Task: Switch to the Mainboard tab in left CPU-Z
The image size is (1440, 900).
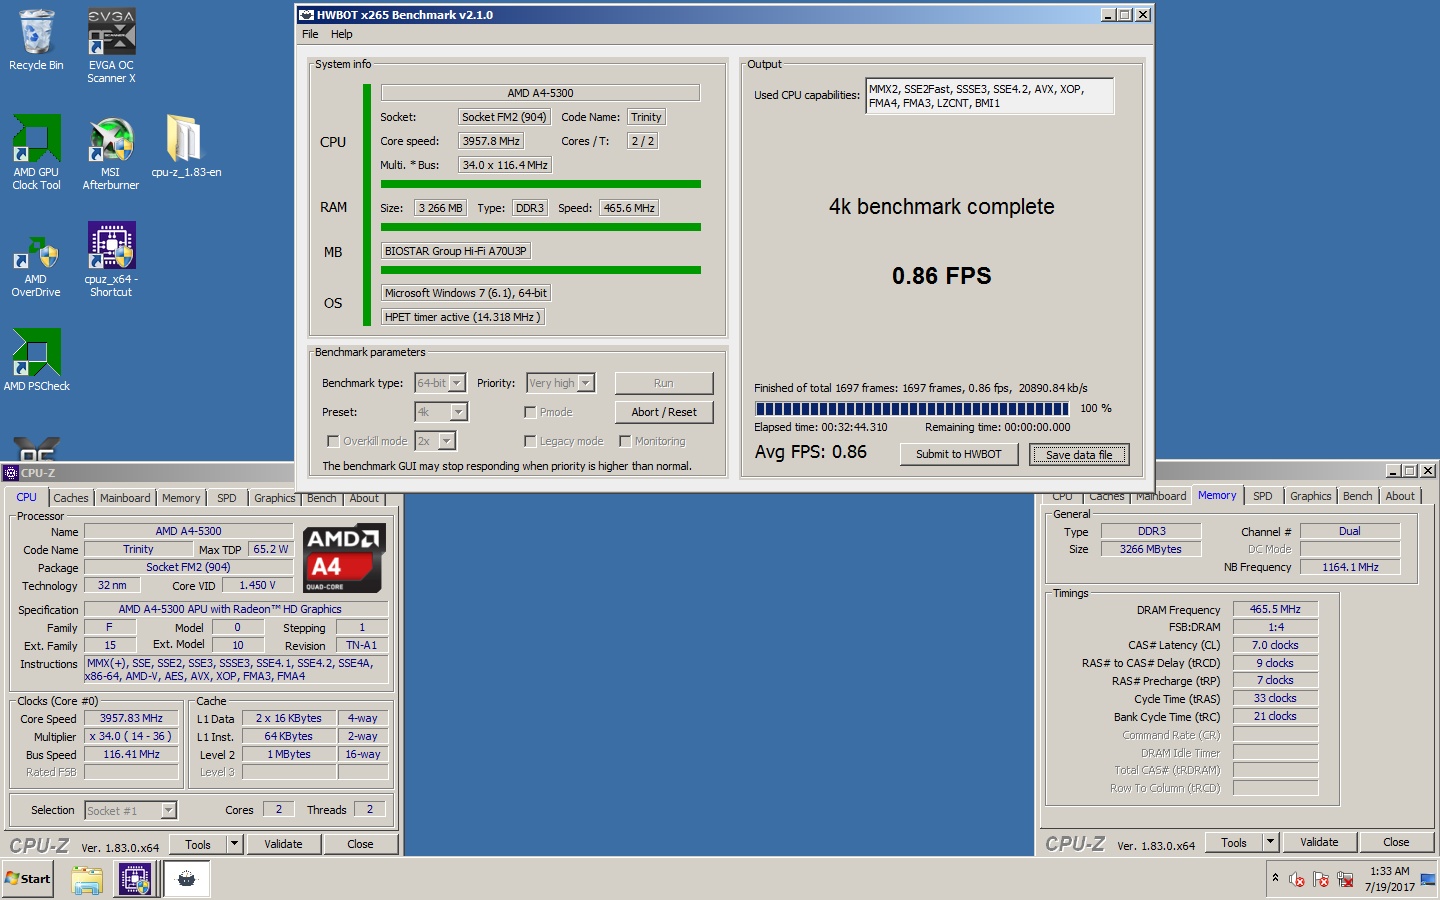Action: (x=125, y=498)
